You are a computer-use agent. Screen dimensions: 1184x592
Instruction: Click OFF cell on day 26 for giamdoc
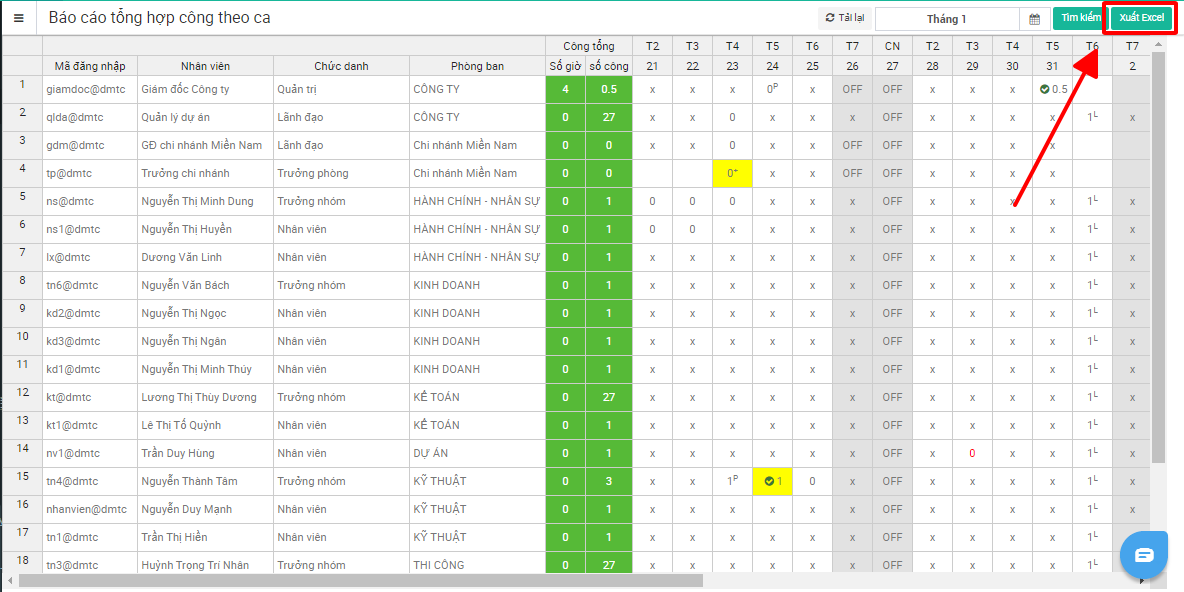pyautogui.click(x=852, y=89)
